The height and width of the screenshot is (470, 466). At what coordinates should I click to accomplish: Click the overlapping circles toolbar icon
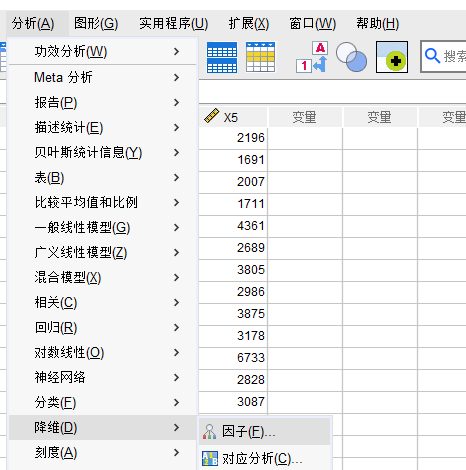[351, 57]
